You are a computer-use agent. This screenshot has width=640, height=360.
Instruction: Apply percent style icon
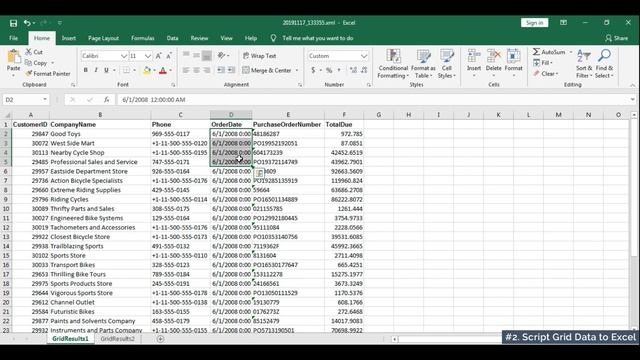[329, 70]
